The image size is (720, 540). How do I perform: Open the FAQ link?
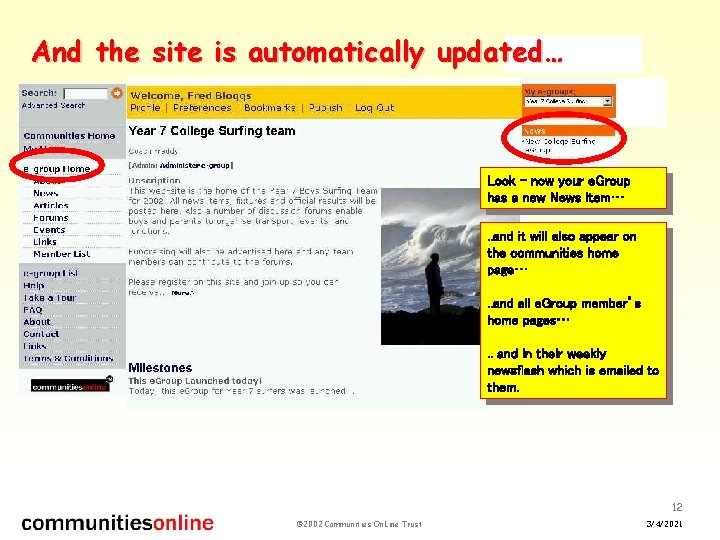(x=33, y=310)
